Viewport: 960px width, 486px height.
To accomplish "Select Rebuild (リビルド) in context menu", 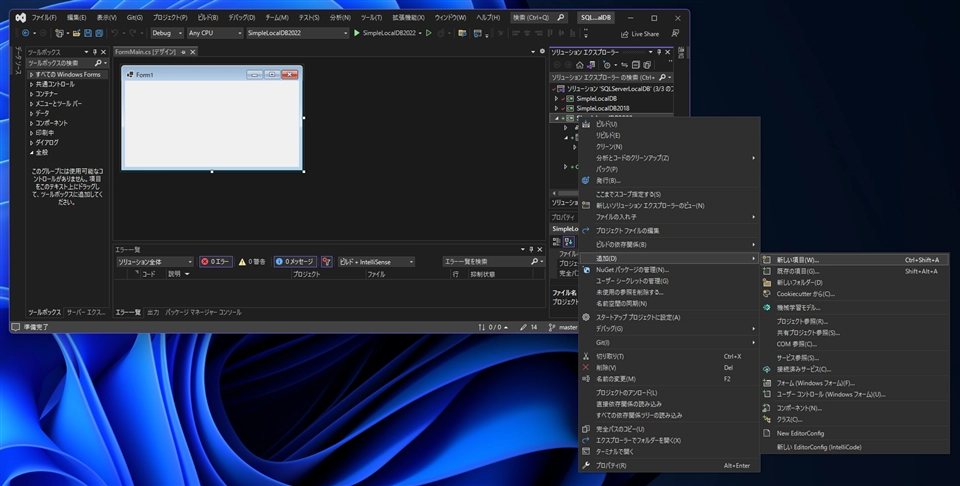I will [608, 135].
